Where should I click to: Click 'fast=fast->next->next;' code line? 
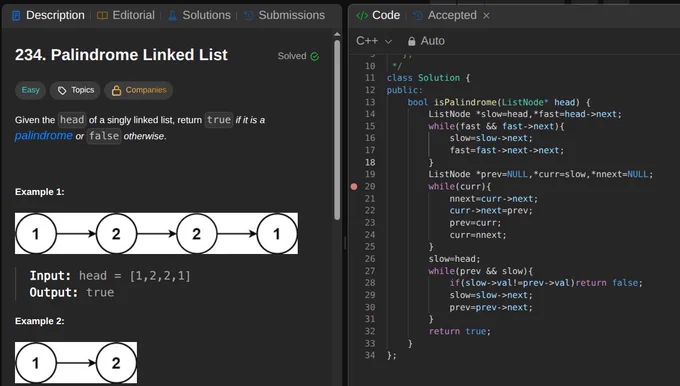pyautogui.click(x=507, y=150)
